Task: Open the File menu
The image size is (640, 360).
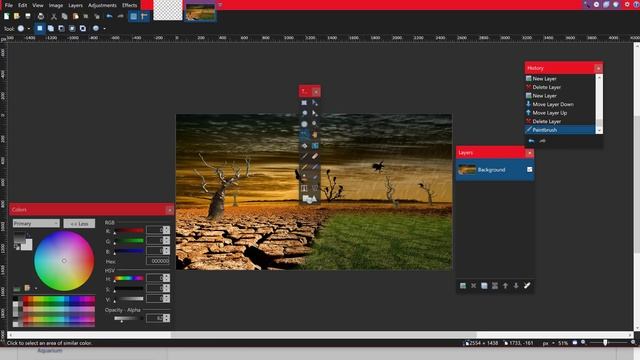Action: (9, 5)
